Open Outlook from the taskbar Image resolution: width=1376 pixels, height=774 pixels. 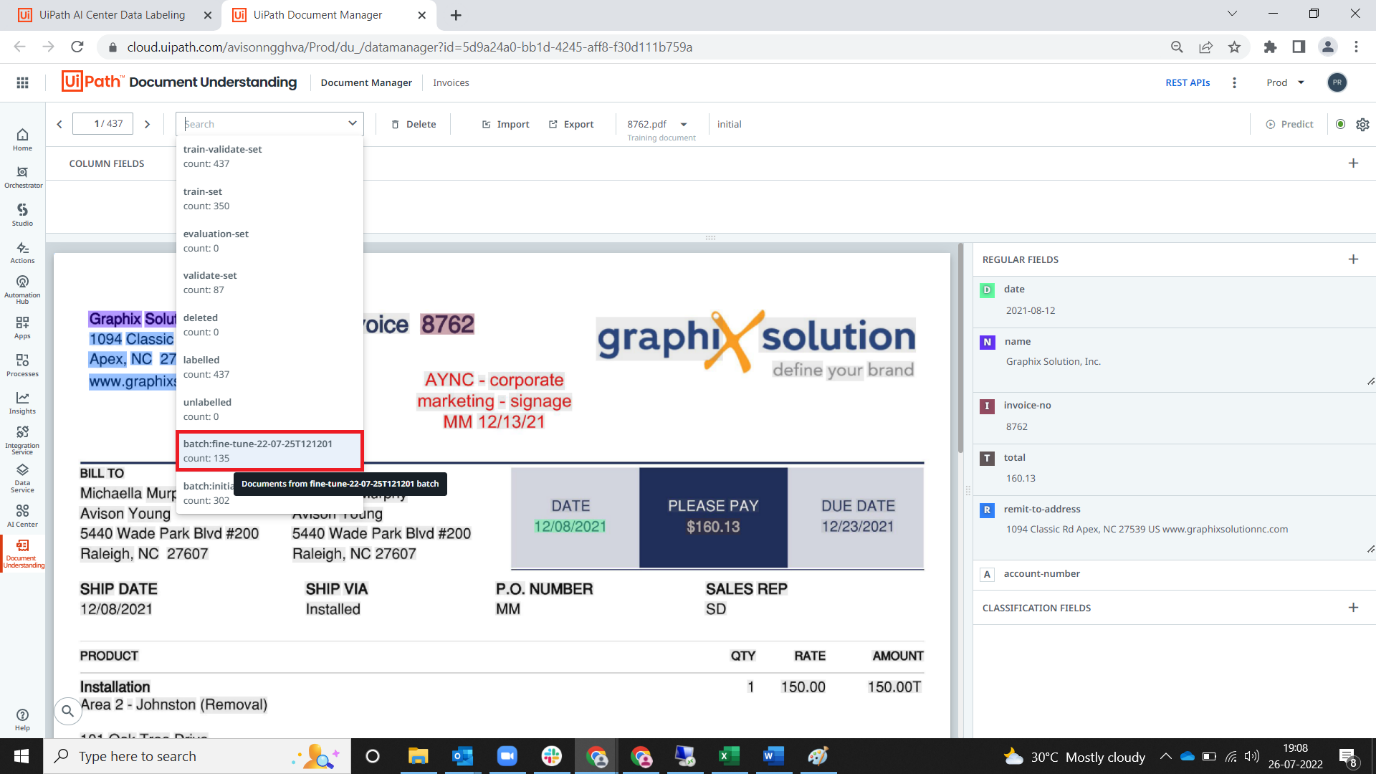(x=462, y=756)
